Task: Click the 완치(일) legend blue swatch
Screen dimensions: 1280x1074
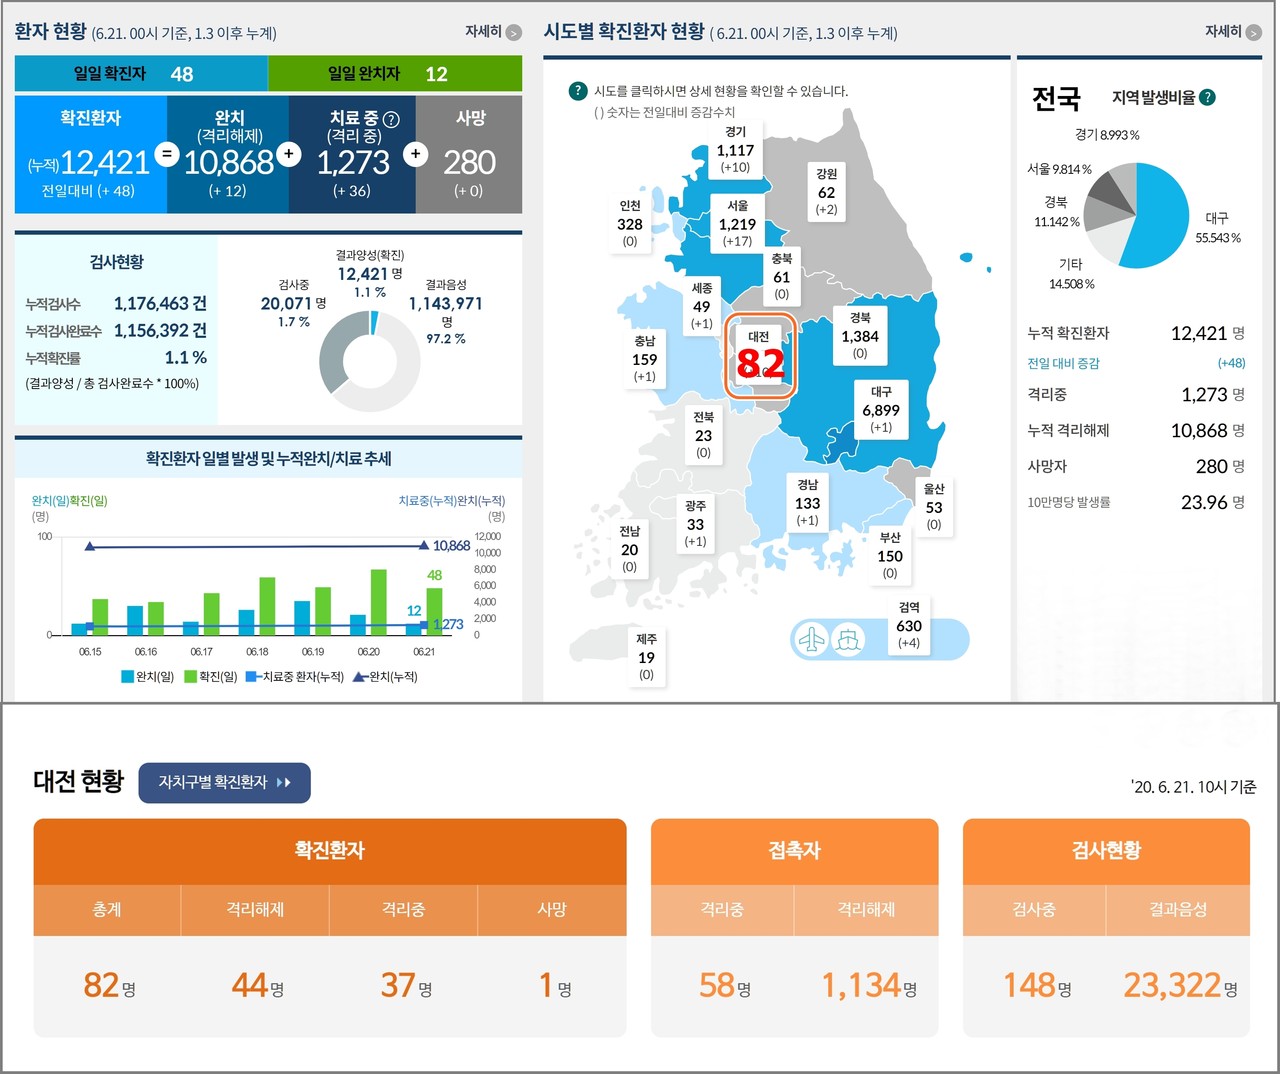Action: 128,677
